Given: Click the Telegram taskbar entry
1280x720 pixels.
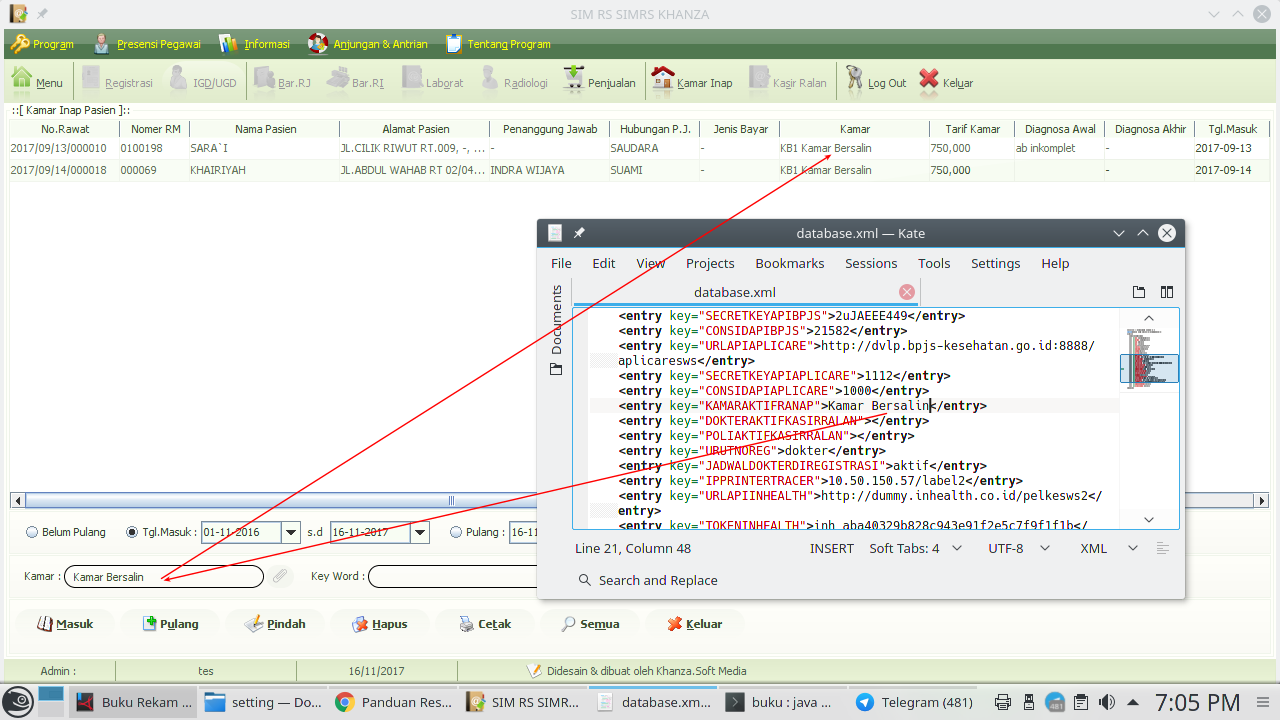Looking at the screenshot, I should point(914,702).
